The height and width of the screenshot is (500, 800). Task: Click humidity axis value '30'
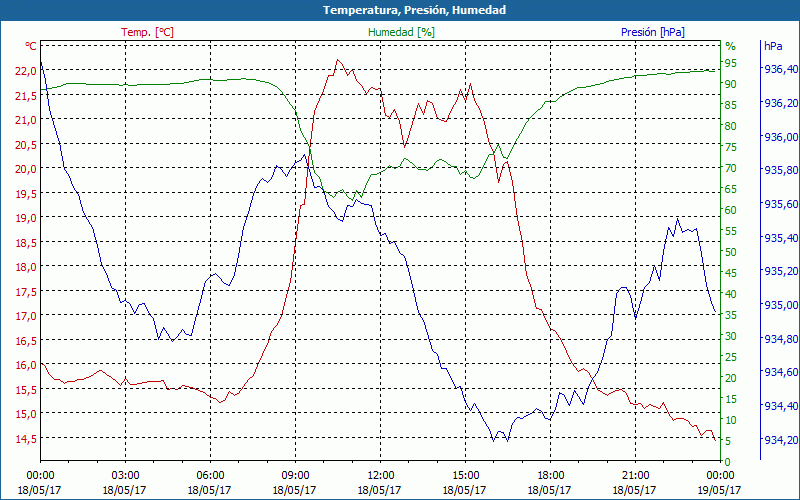click(x=731, y=336)
